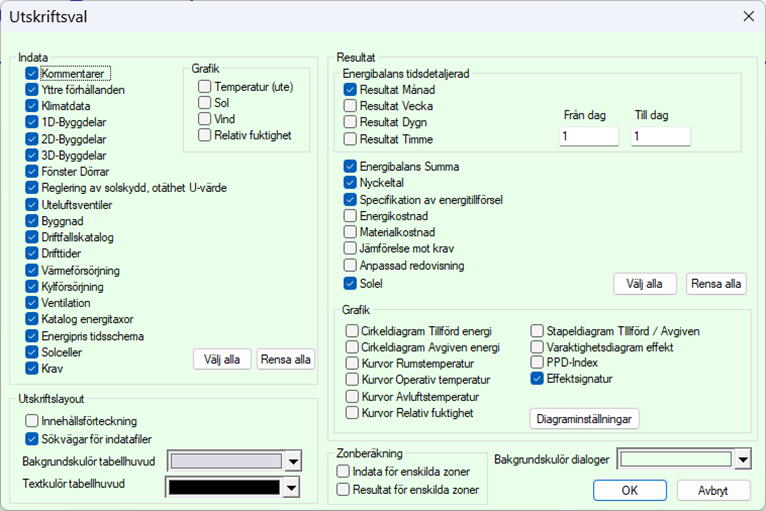Viewport: 766px width, 511px height.
Task: Expand Textkulör tabellhuvud color dropdown
Action: tap(293, 487)
